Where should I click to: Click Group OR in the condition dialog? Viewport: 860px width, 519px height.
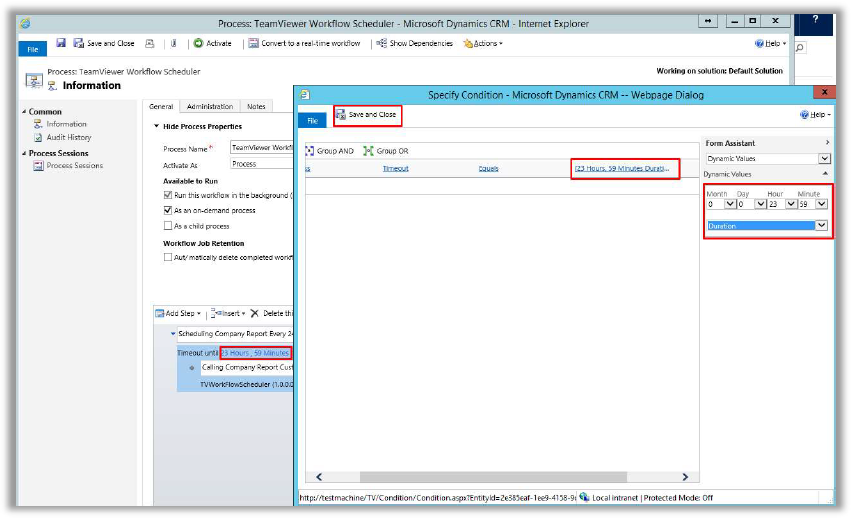(385, 151)
